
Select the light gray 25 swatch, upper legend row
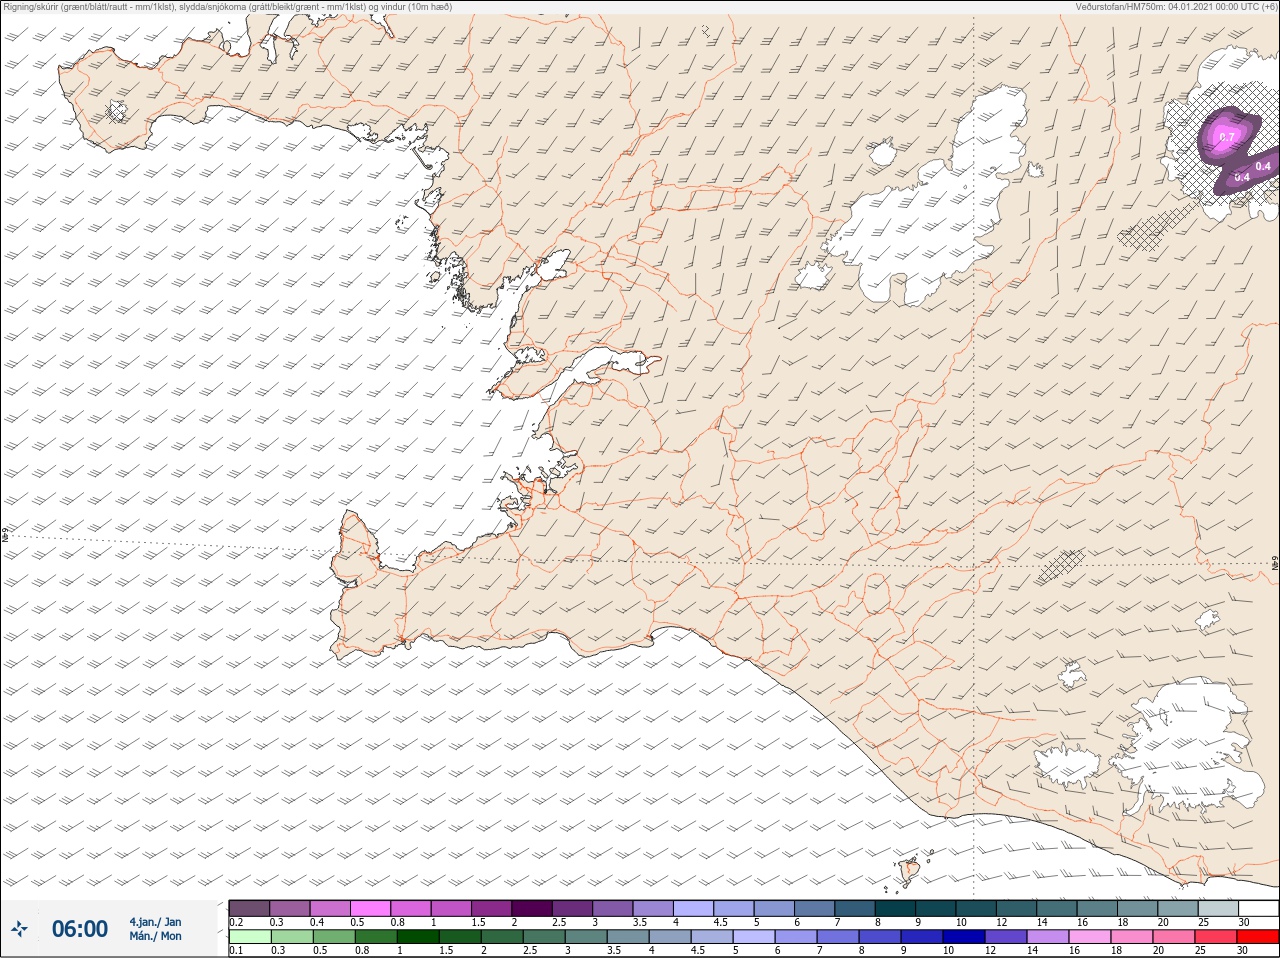click(1217, 908)
